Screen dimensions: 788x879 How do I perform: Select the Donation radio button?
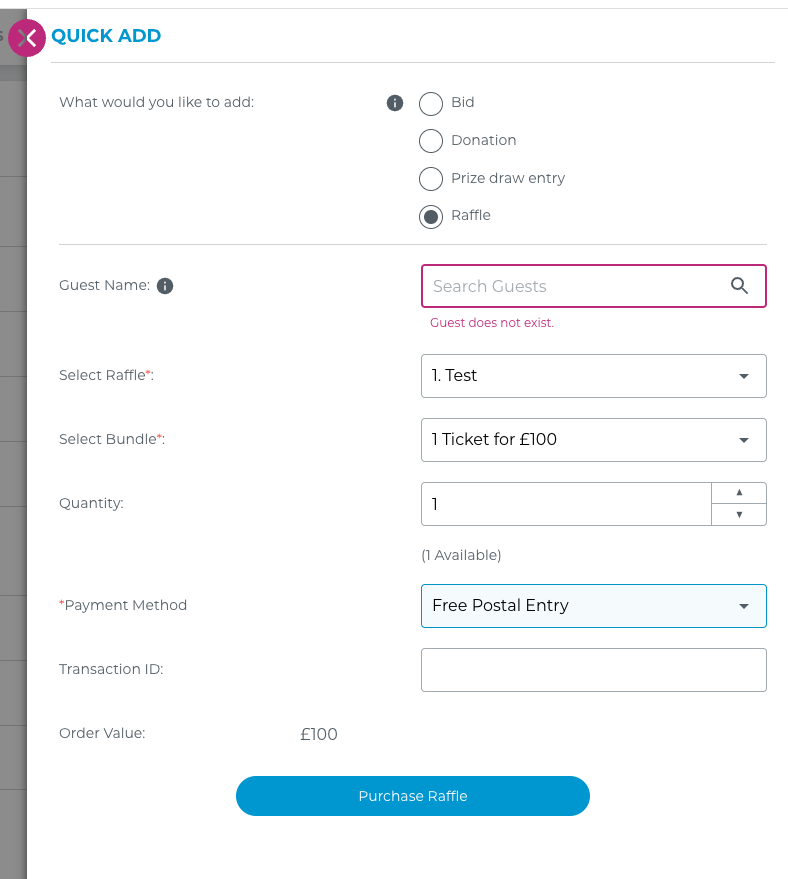(430, 141)
